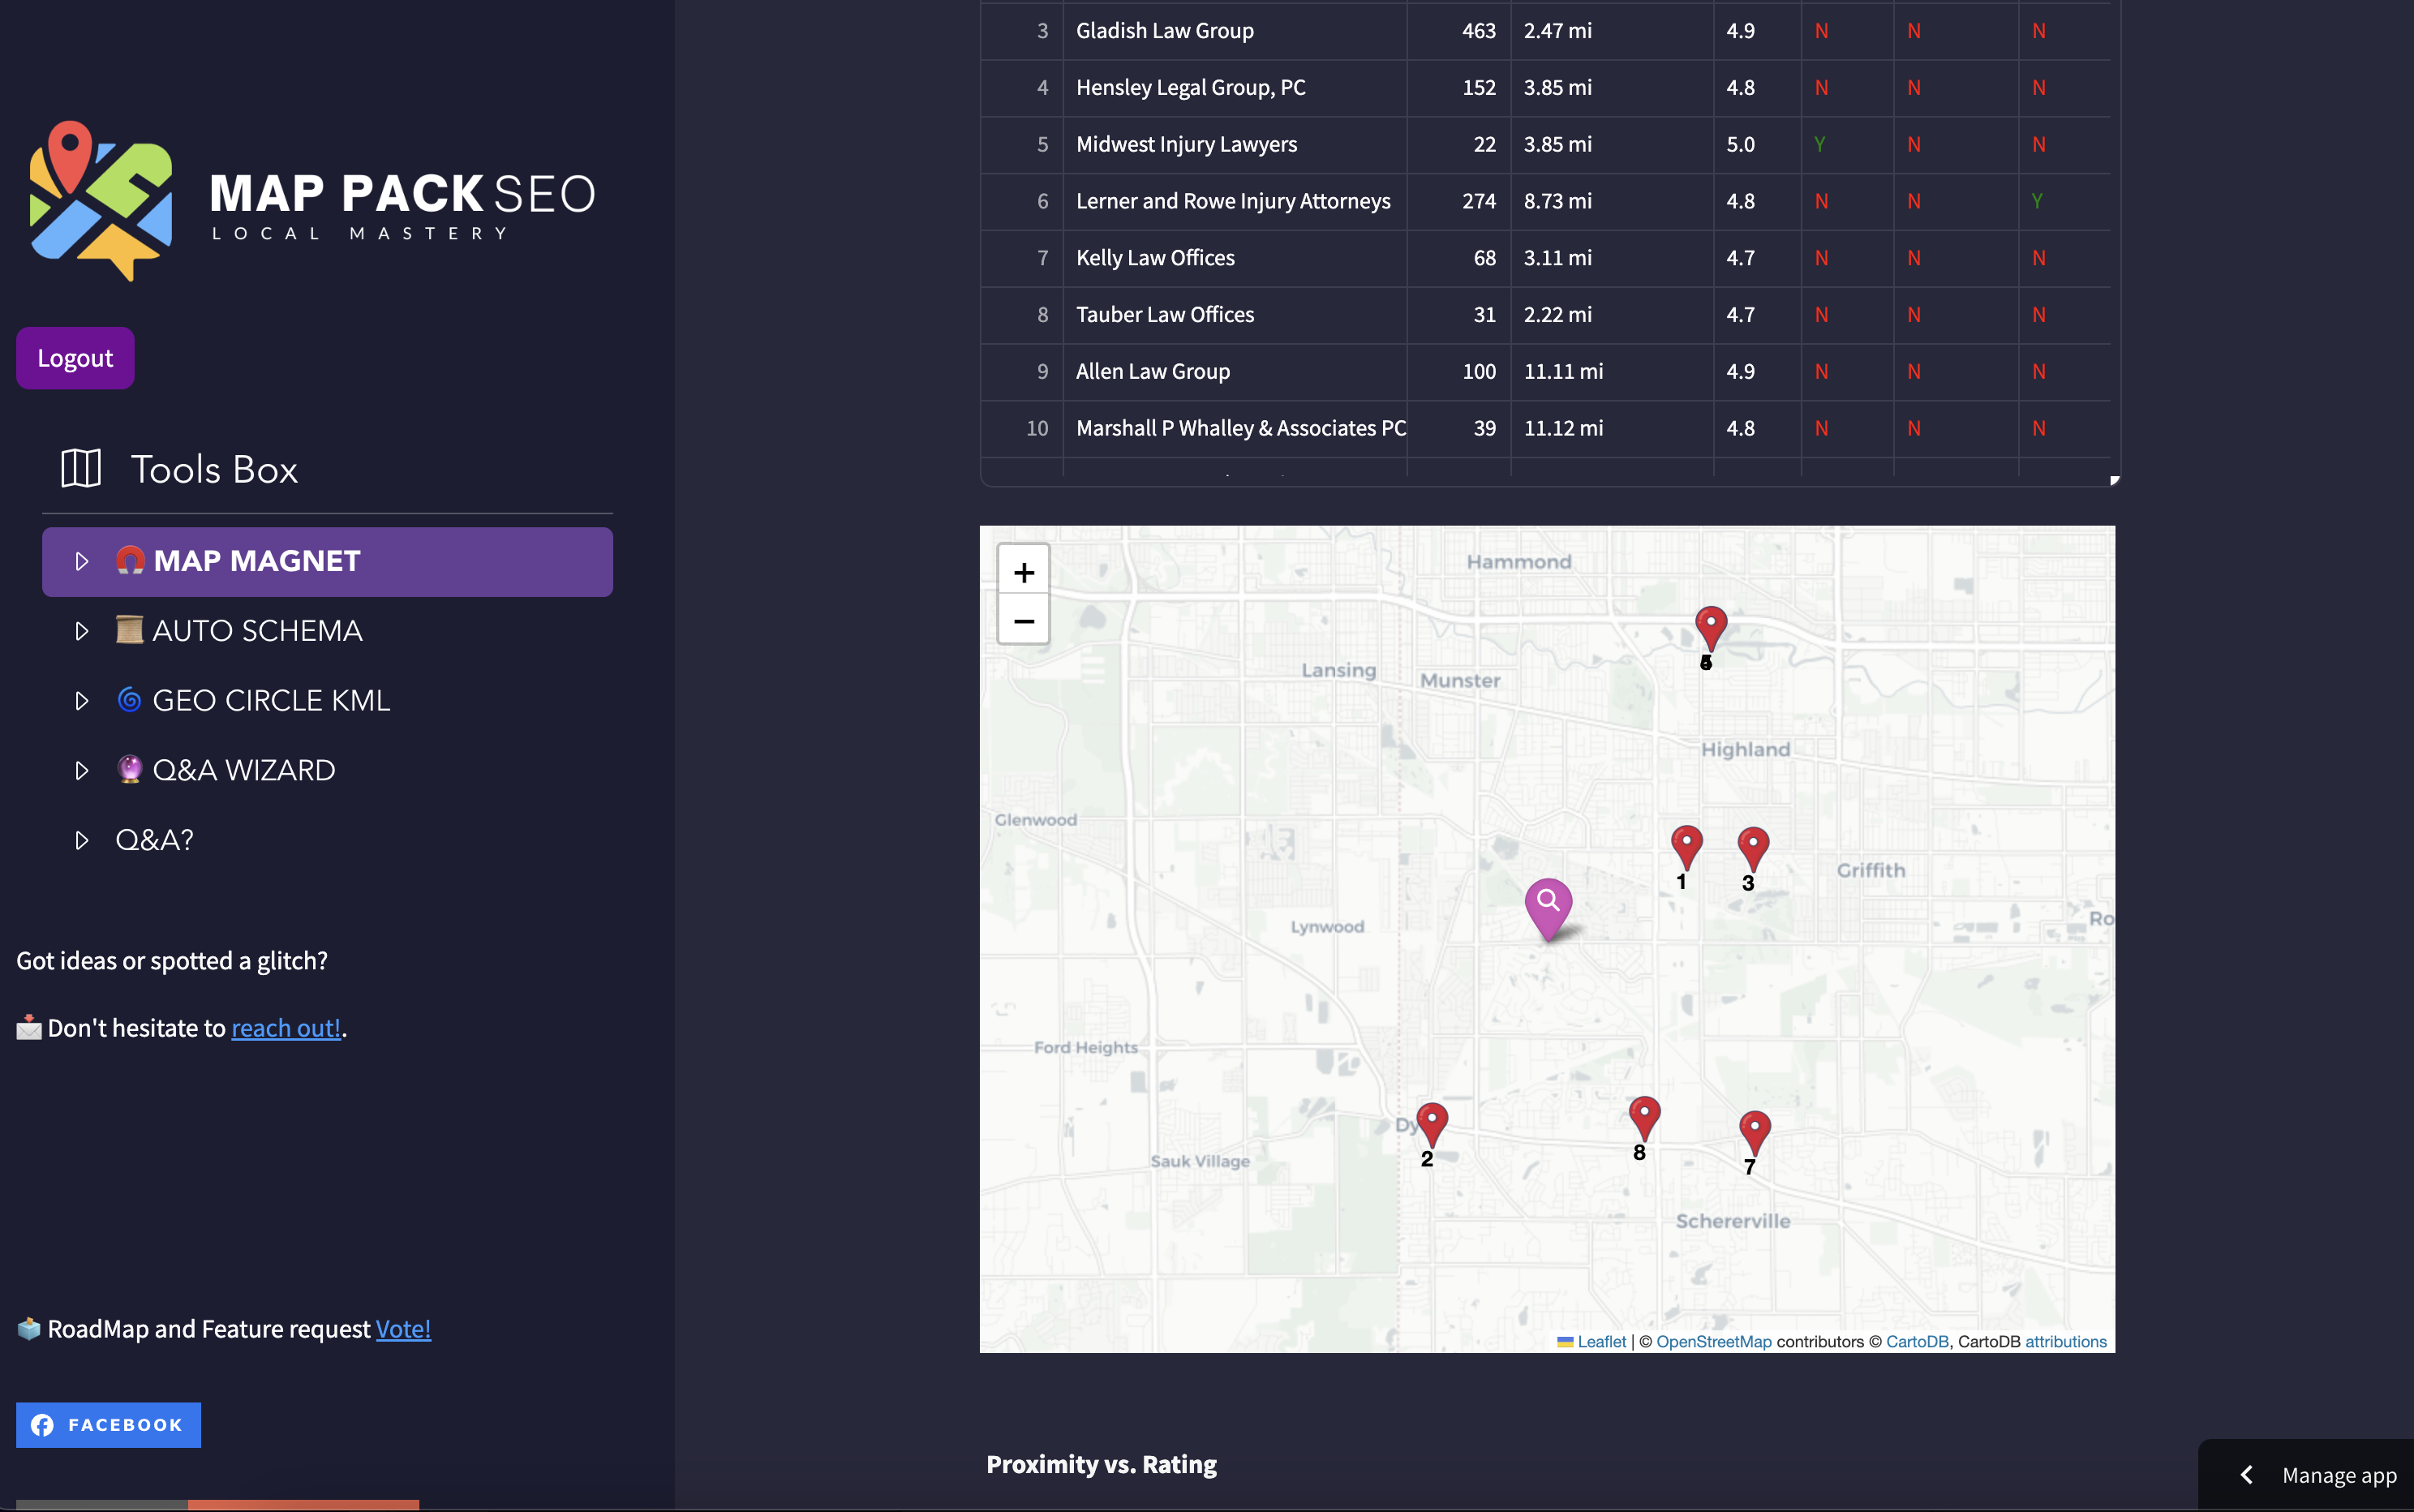Click the FACEBOOK button
2414x1512 pixels.
click(x=108, y=1424)
